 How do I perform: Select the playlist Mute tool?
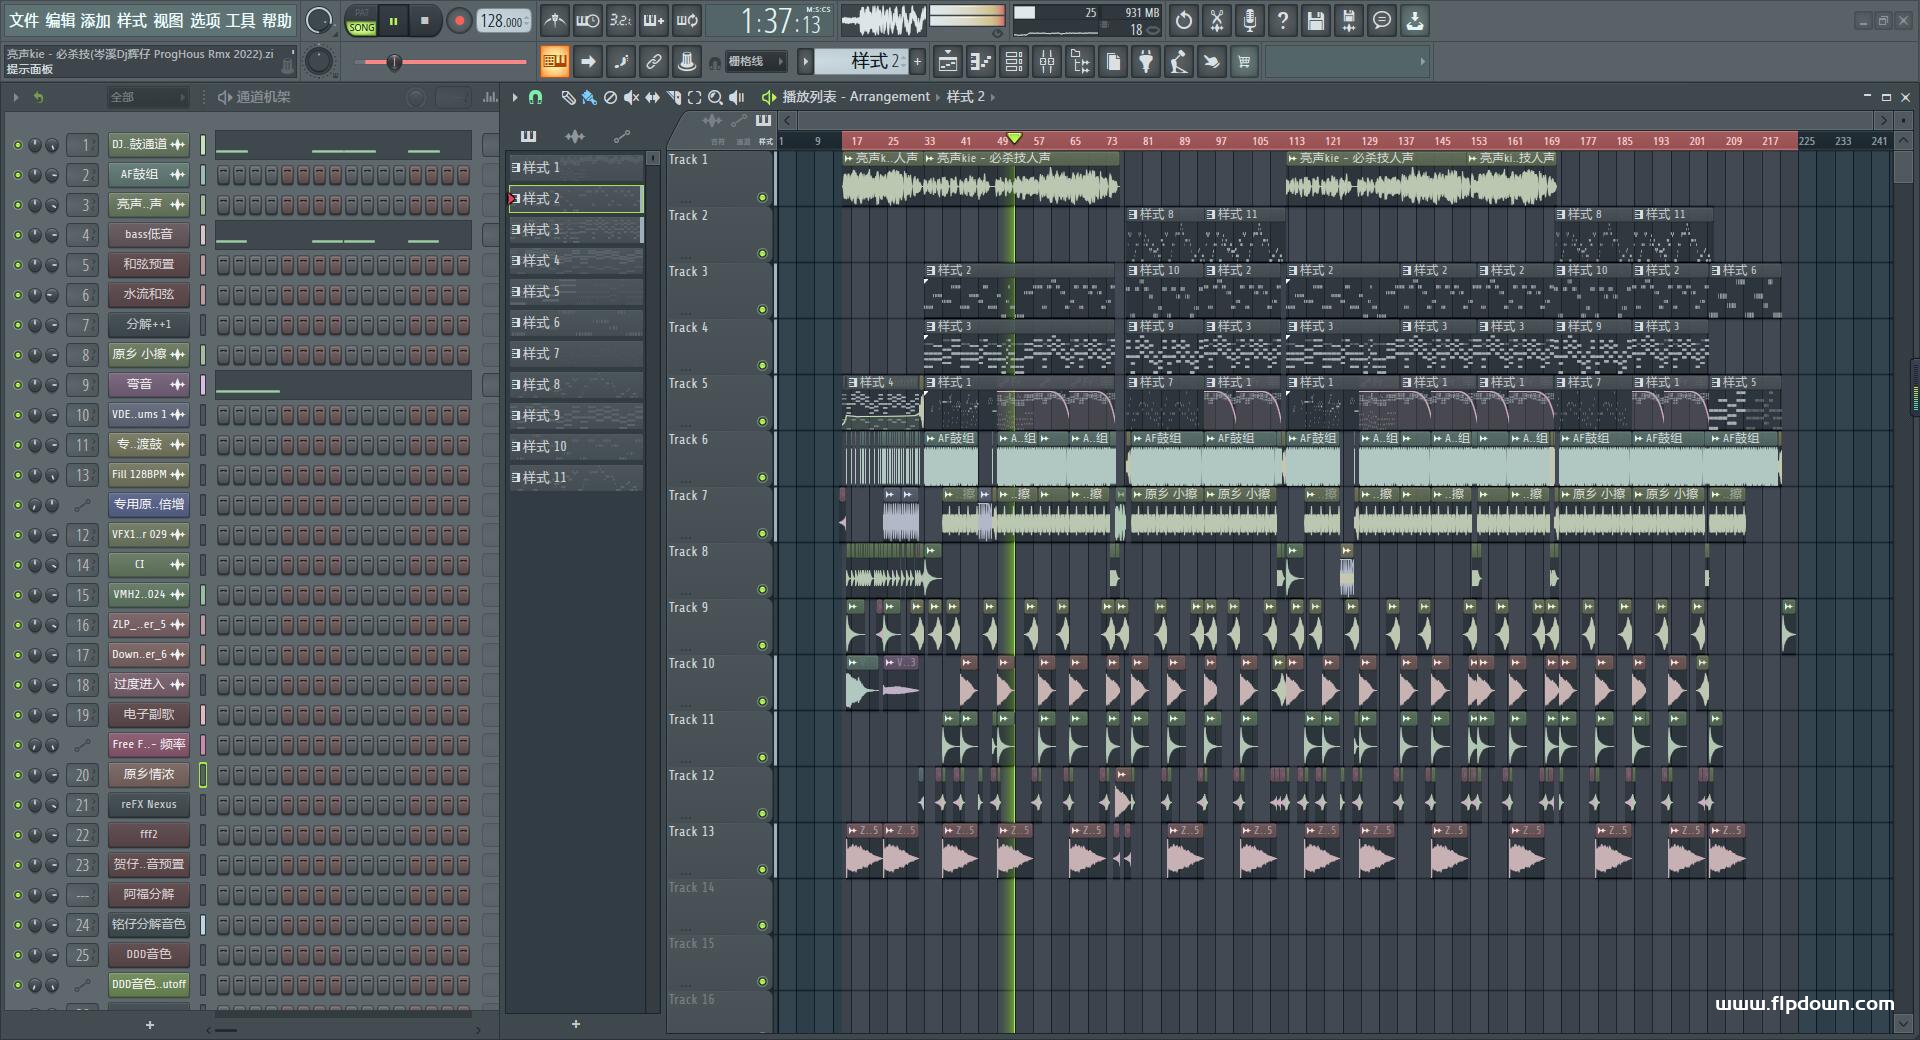[x=631, y=97]
